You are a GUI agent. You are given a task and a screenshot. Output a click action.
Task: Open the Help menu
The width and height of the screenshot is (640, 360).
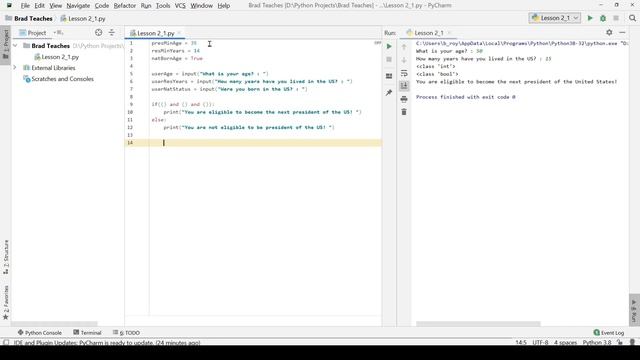(224, 6)
